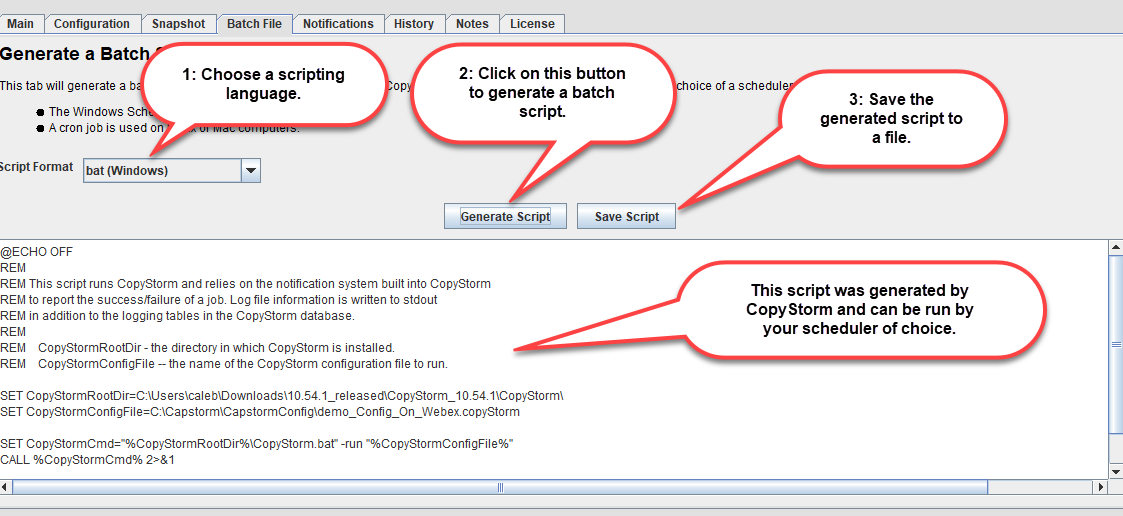This screenshot has width=1123, height=516.
Task: Click the 'Script Format' label
Action: (36, 166)
